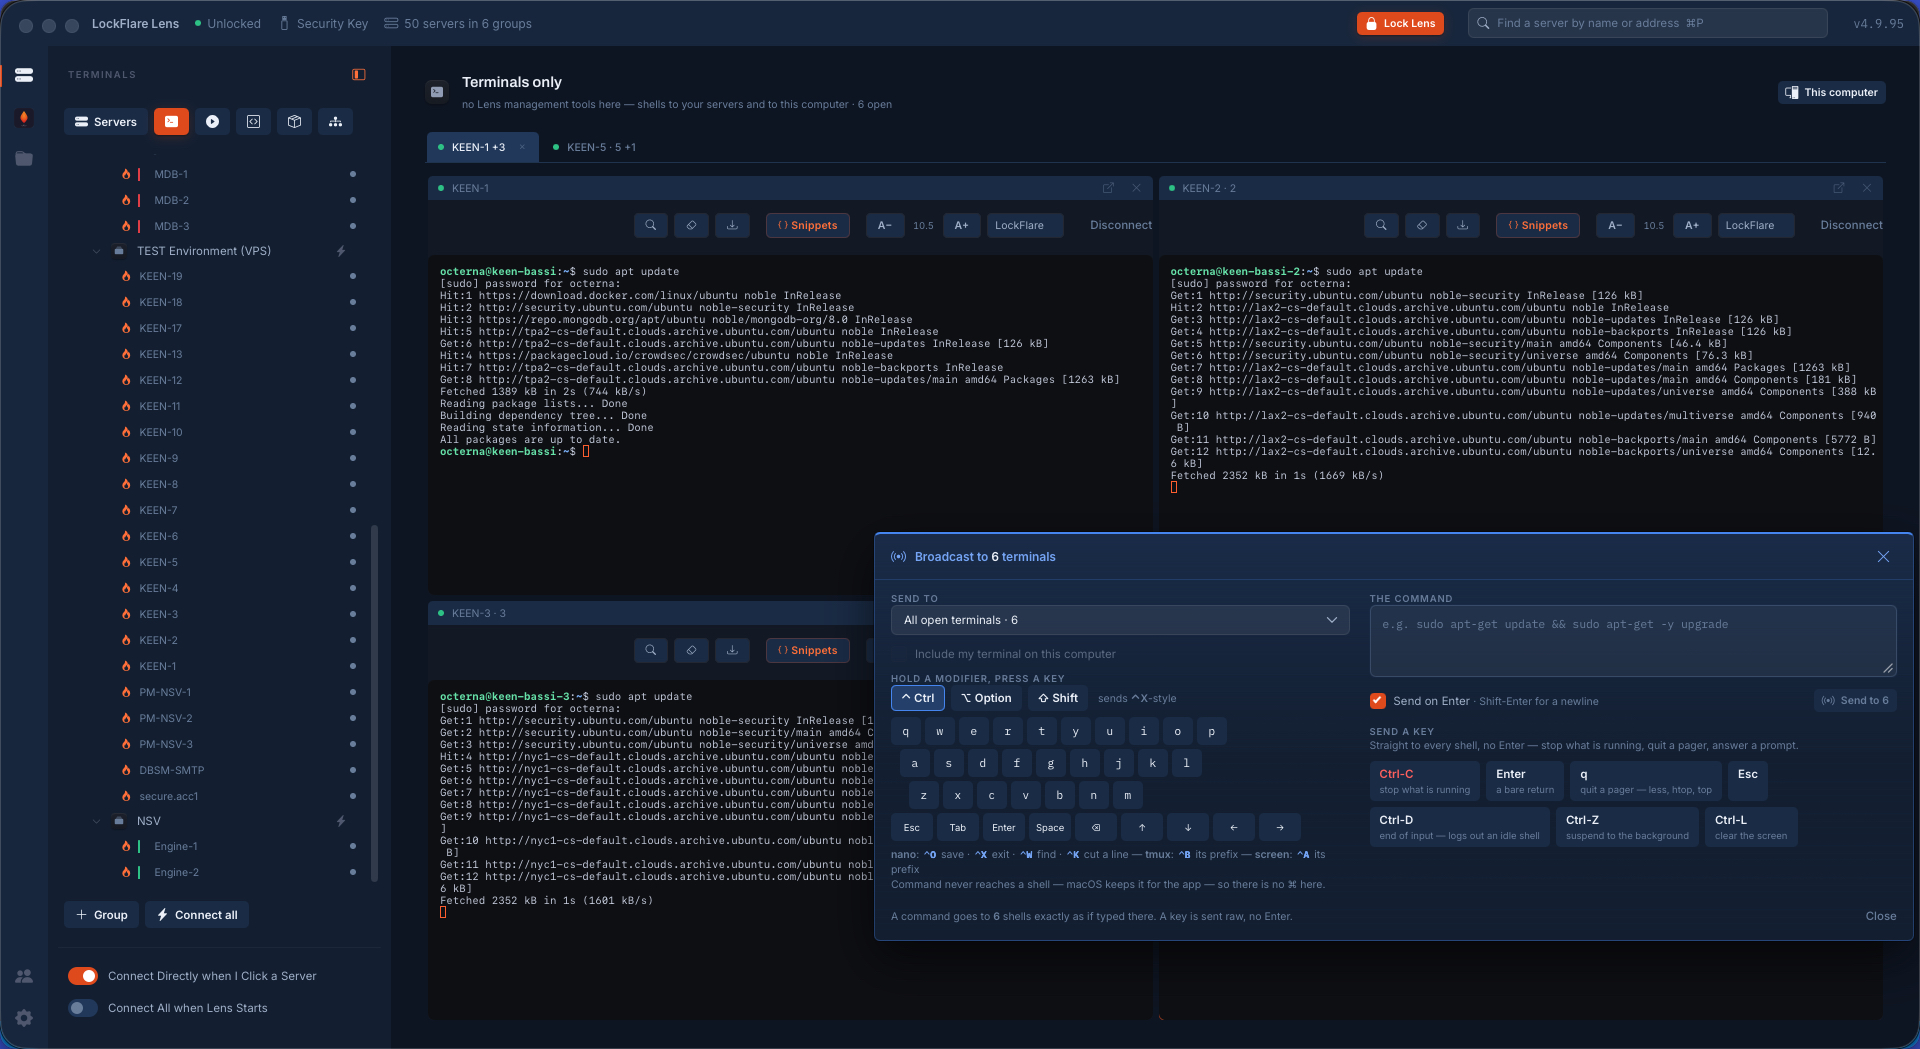The image size is (1920, 1049).
Task: Select the play/run view icon
Action: coord(212,122)
